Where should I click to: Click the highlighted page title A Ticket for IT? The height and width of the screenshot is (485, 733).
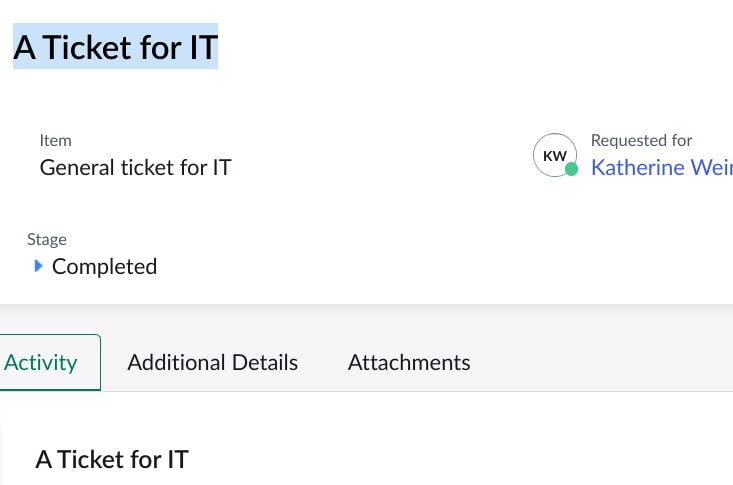pos(115,47)
